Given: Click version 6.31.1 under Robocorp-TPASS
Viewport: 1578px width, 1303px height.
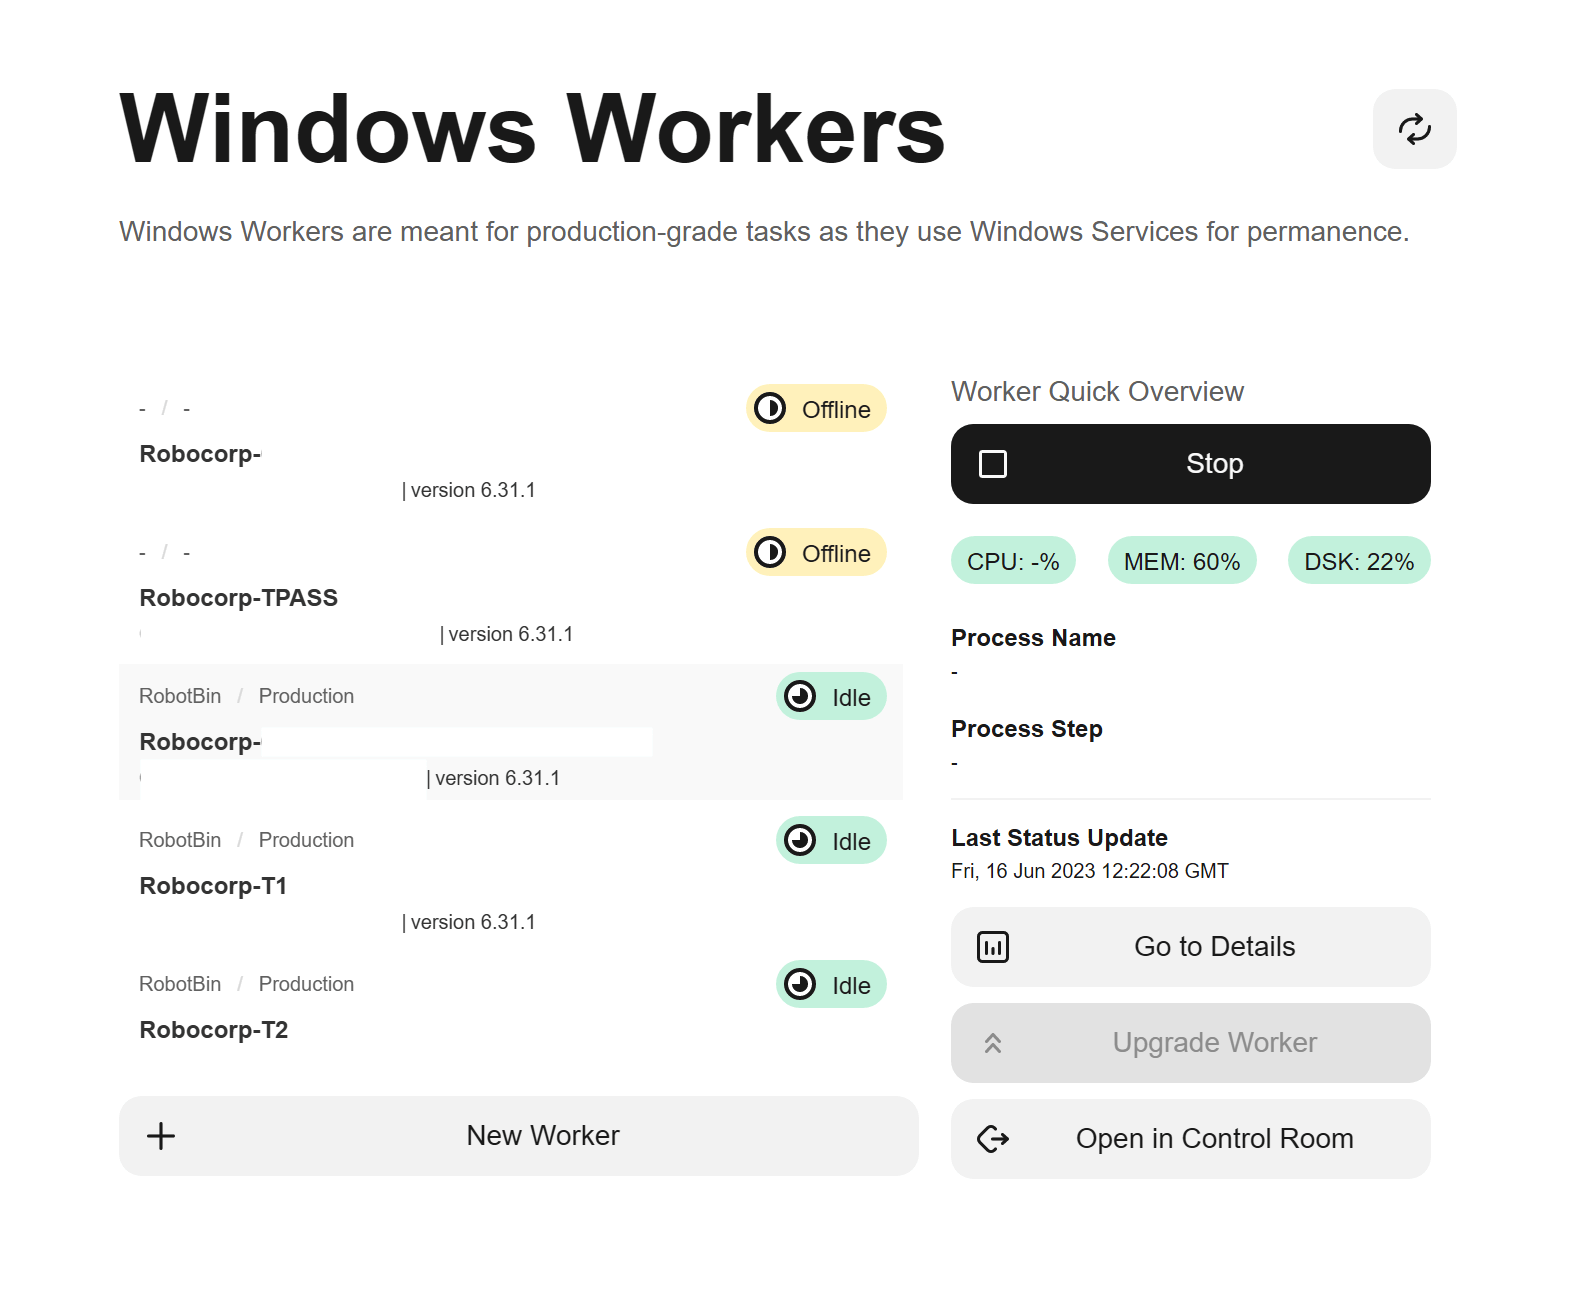Looking at the screenshot, I should pos(511,634).
